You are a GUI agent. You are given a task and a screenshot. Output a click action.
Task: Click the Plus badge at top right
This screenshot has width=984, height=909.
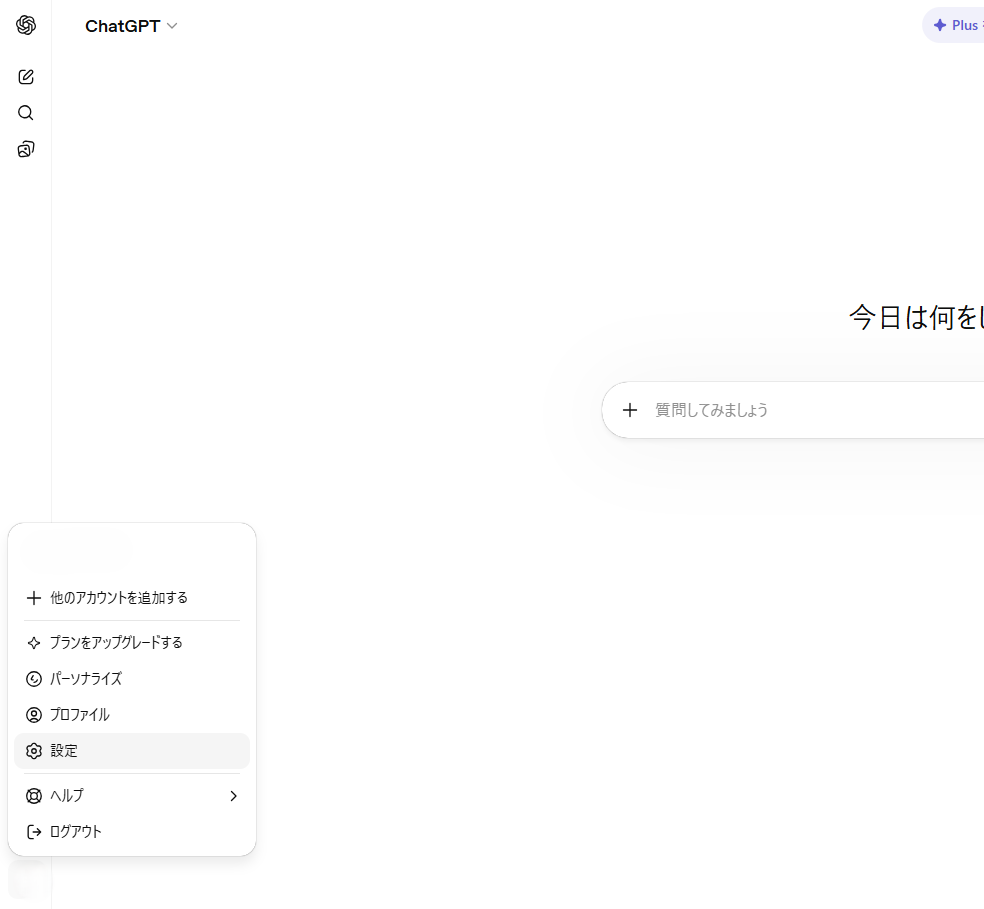pos(956,26)
